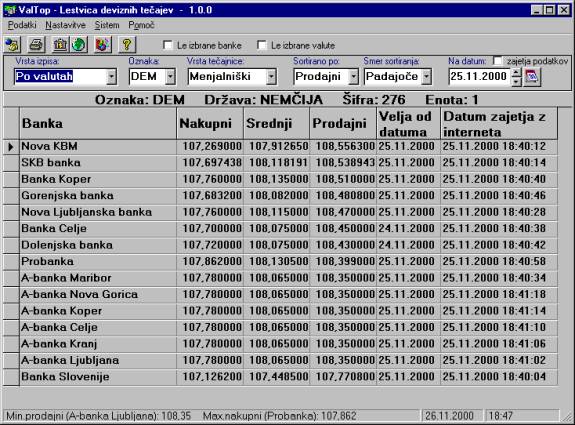
Task: Open the Podatki menu
Action: click(22, 25)
